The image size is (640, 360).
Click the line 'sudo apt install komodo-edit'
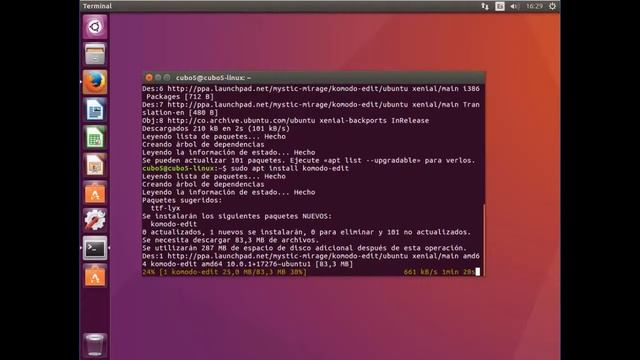(x=290, y=168)
